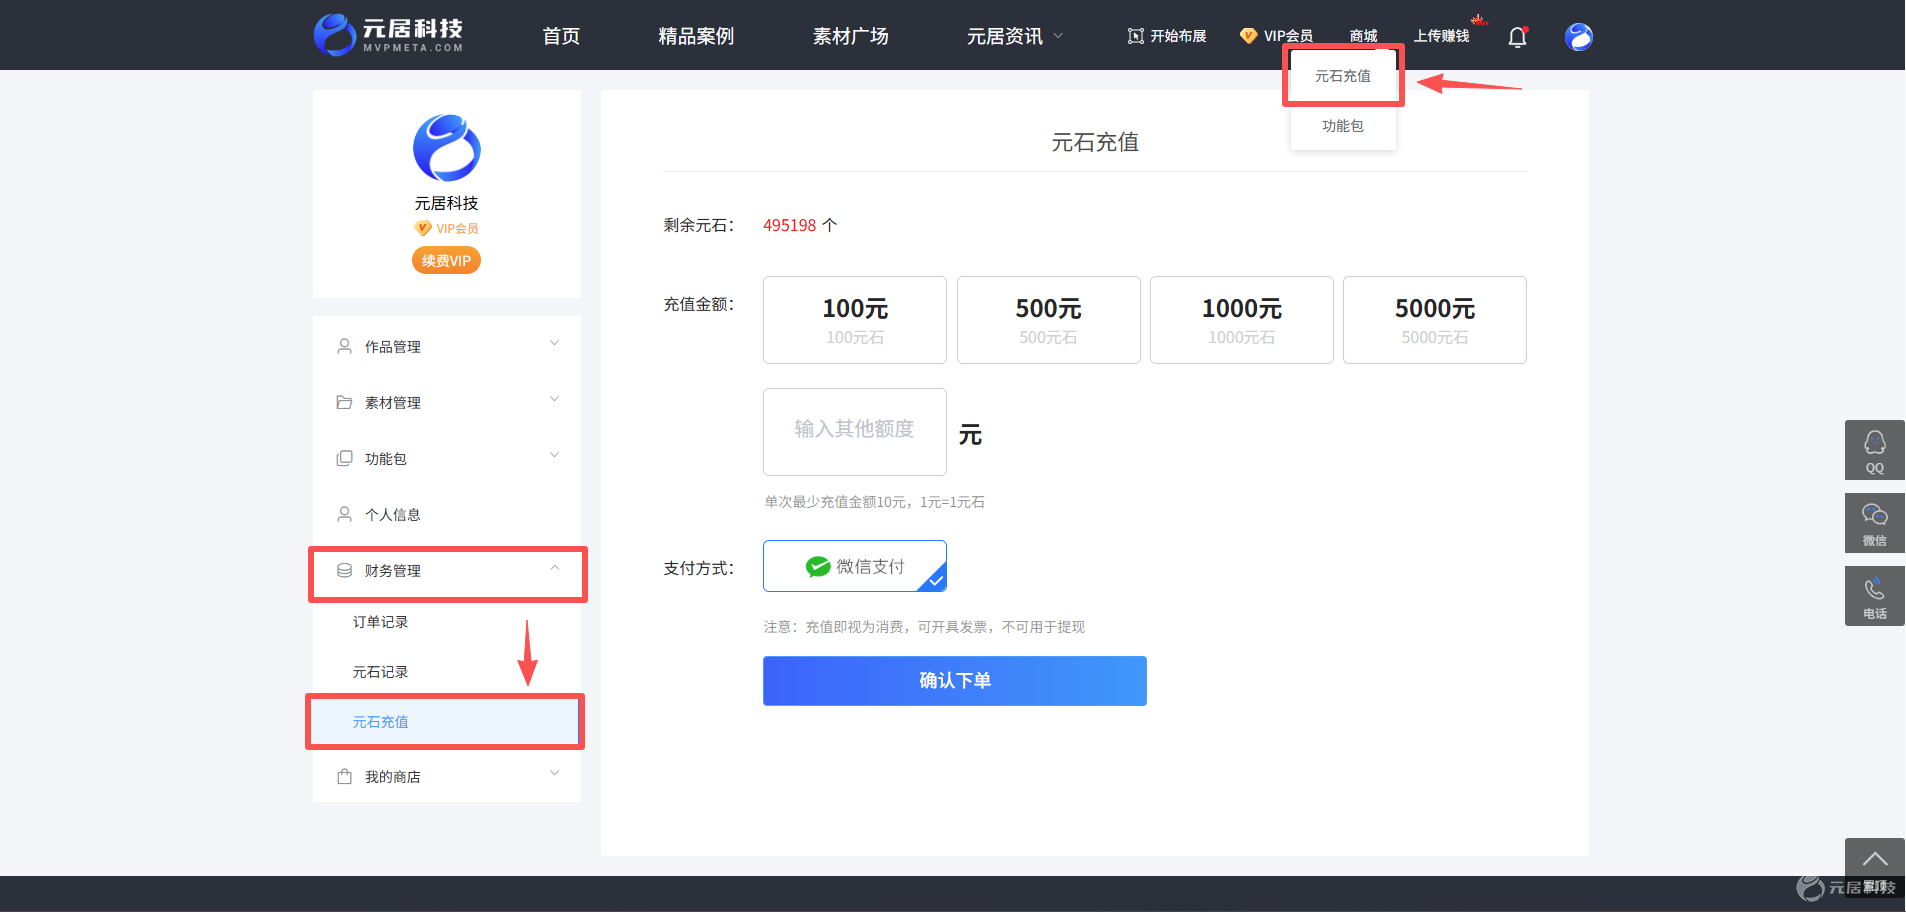Screen dimensions: 1906x912
Task: Open the phone contact side button
Action: (x=1874, y=596)
